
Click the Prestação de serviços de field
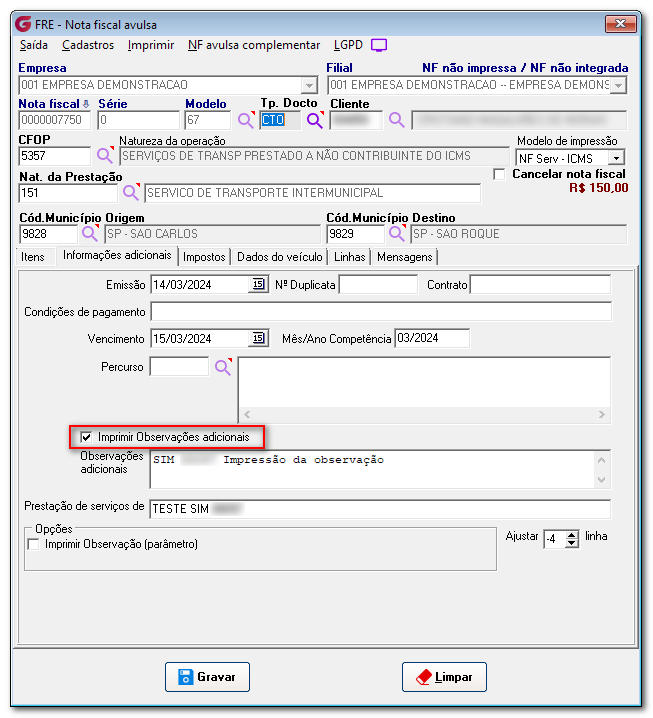(380, 509)
